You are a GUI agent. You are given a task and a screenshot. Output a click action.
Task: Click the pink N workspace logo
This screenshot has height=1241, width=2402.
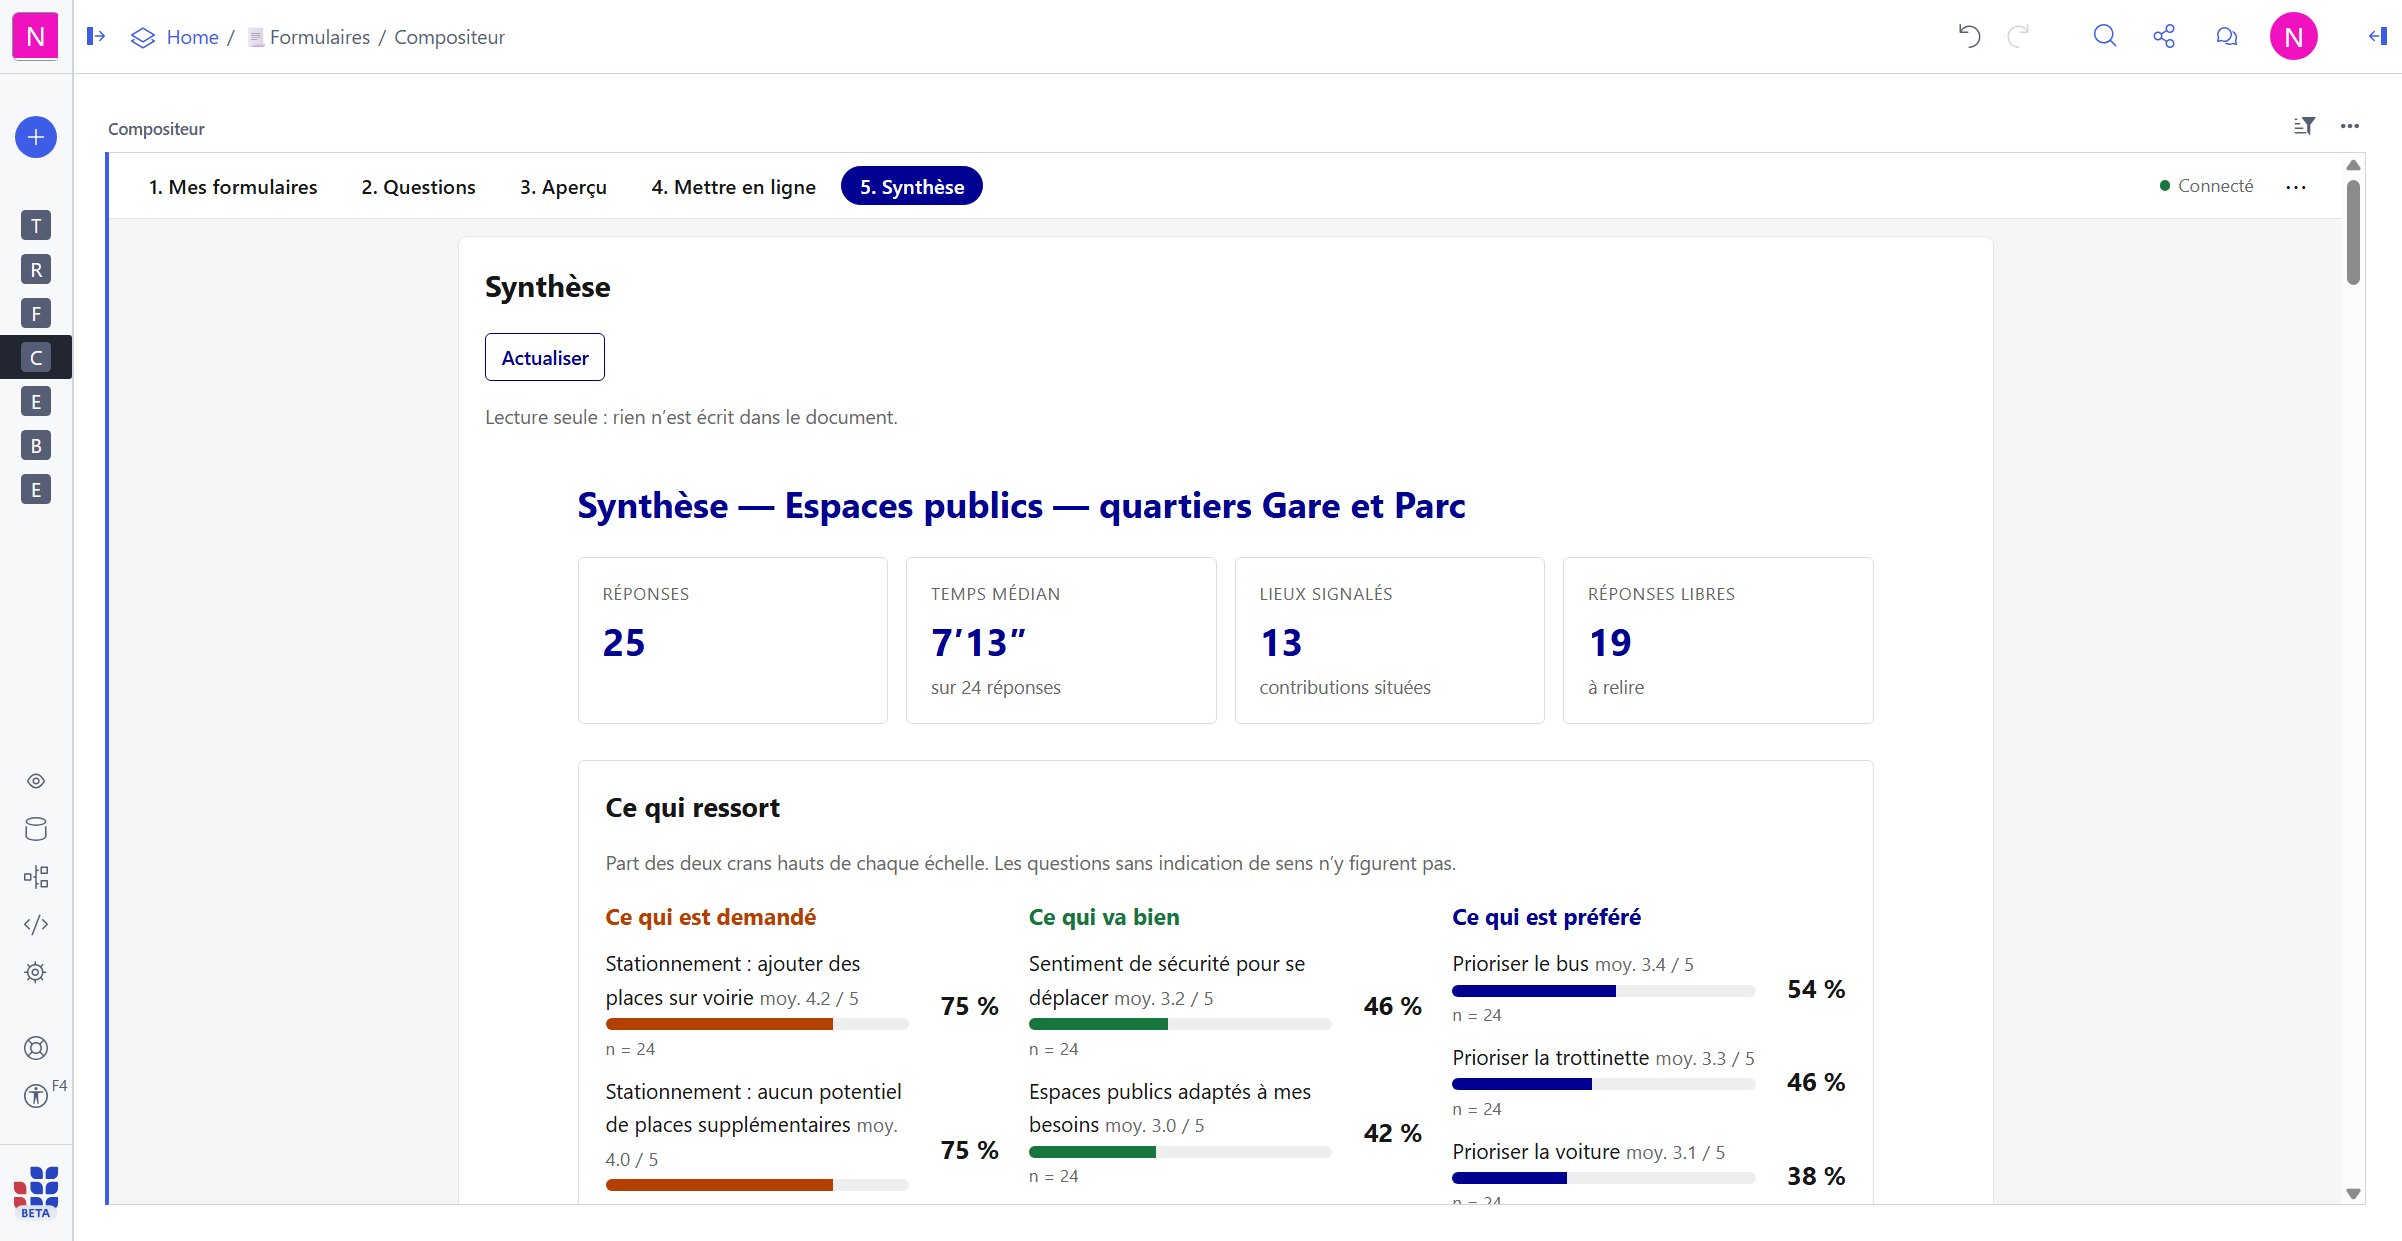pyautogui.click(x=35, y=37)
